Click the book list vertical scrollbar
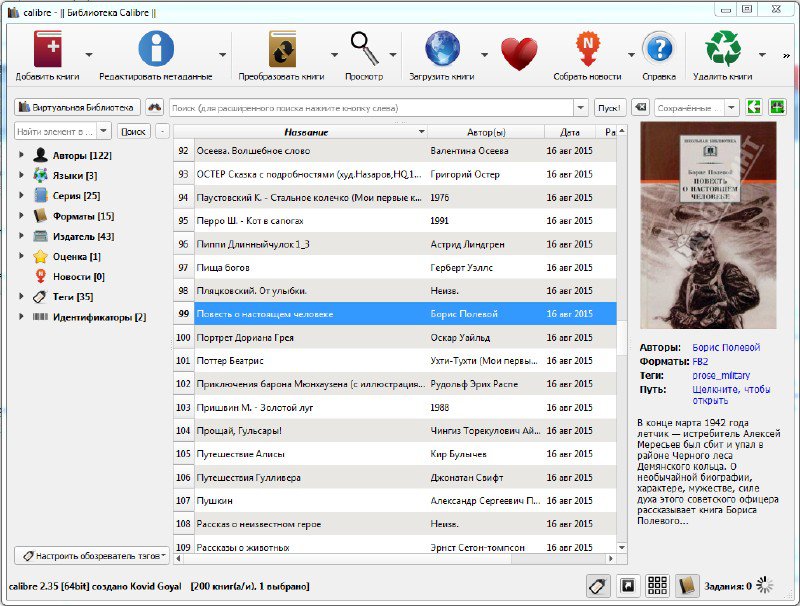The height and width of the screenshot is (606, 800). (621, 340)
